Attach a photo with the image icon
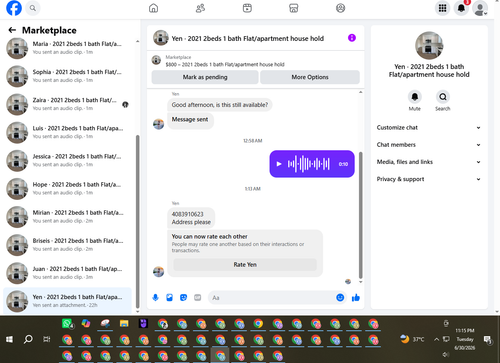 (x=169, y=297)
